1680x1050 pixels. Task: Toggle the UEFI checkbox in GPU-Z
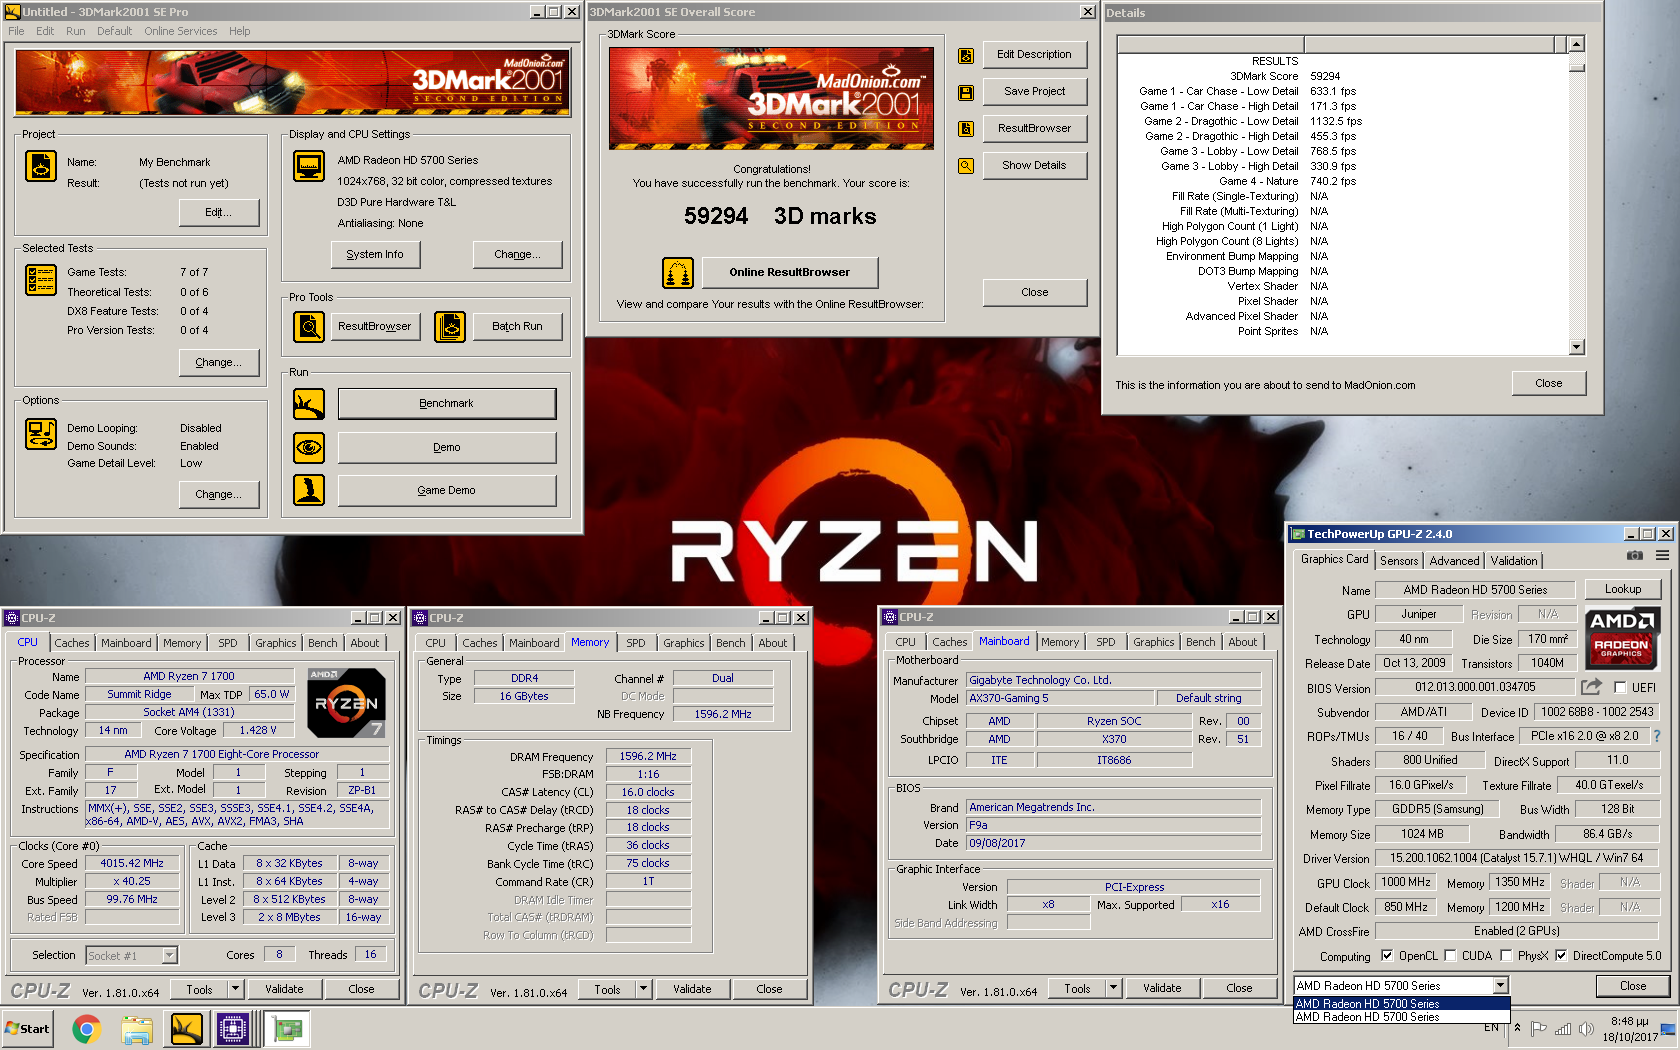click(1620, 688)
